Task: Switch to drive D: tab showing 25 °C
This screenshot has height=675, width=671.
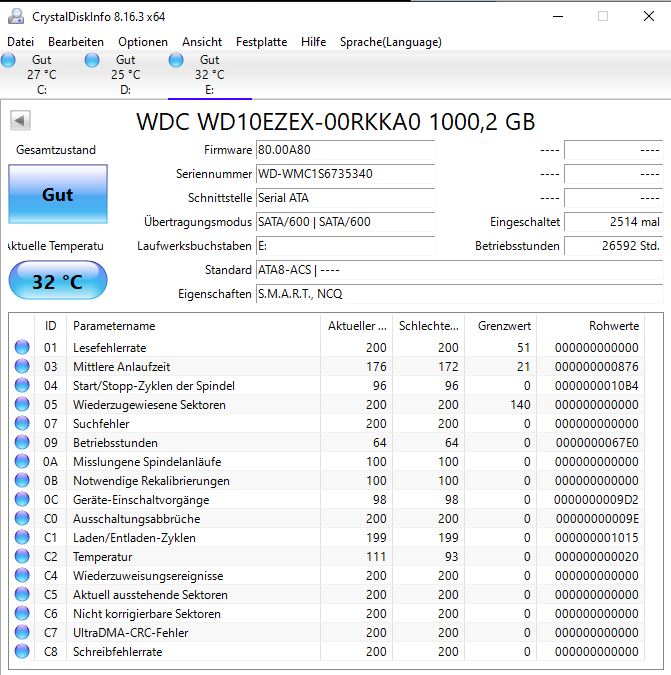Action: (x=126, y=74)
